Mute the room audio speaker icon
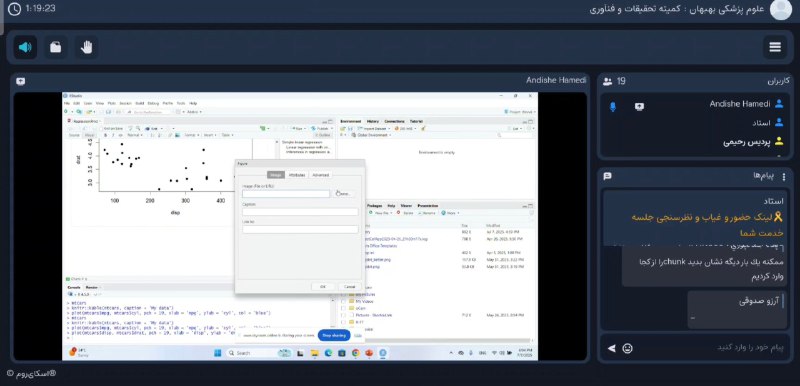 [25, 47]
